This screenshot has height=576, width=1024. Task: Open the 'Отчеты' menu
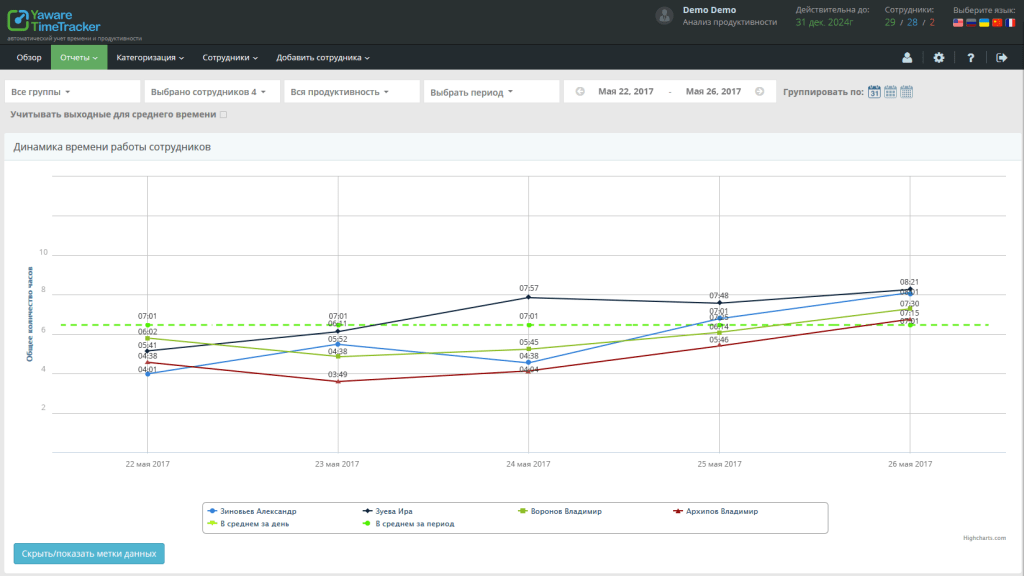tap(79, 58)
